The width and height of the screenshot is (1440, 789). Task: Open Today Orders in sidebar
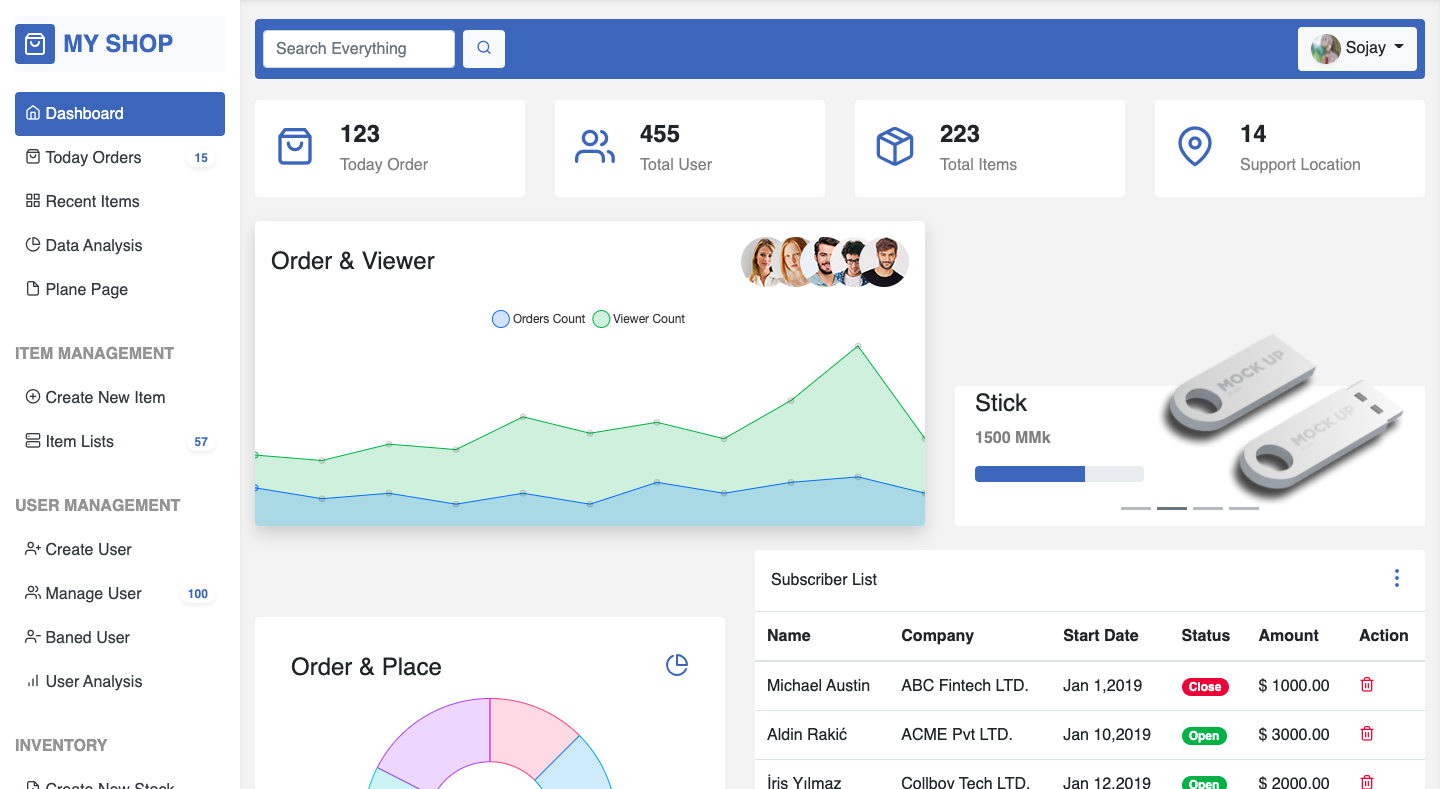tap(93, 157)
